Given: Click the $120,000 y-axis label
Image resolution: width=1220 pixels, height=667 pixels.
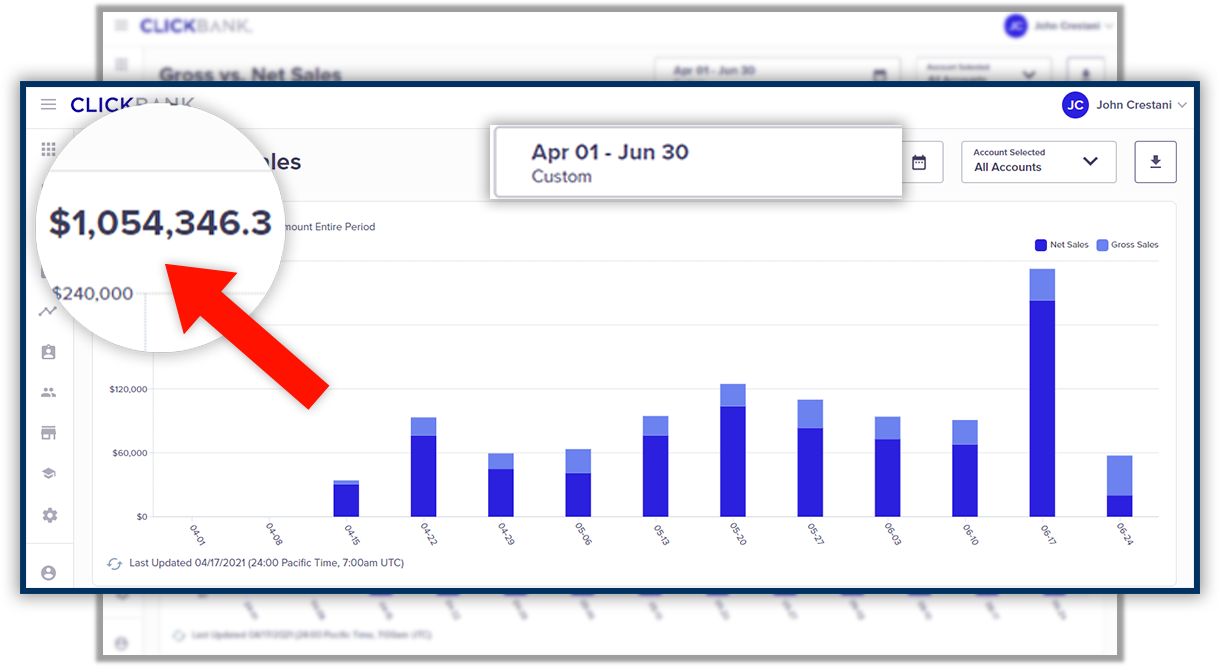Looking at the screenshot, I should point(128,389).
